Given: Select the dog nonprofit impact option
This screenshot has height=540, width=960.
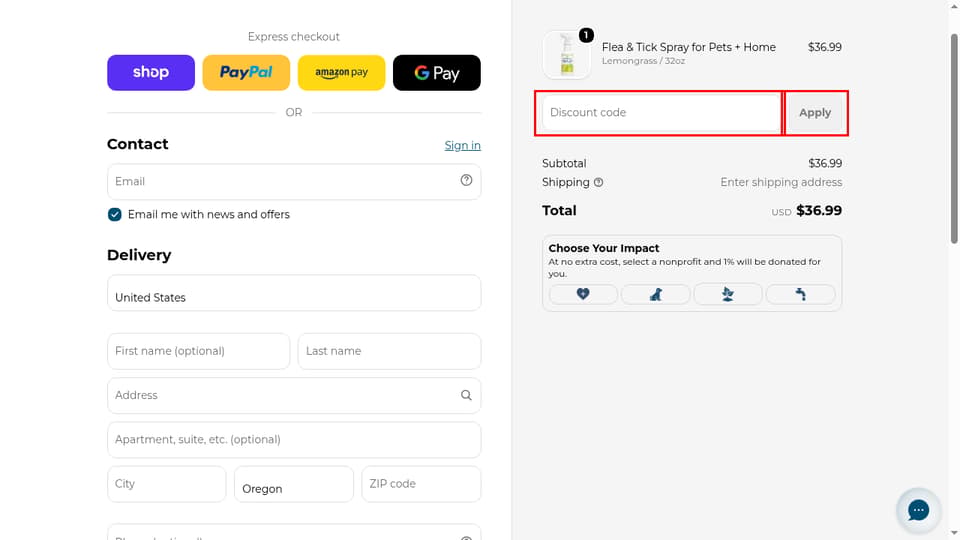Looking at the screenshot, I should 655,294.
